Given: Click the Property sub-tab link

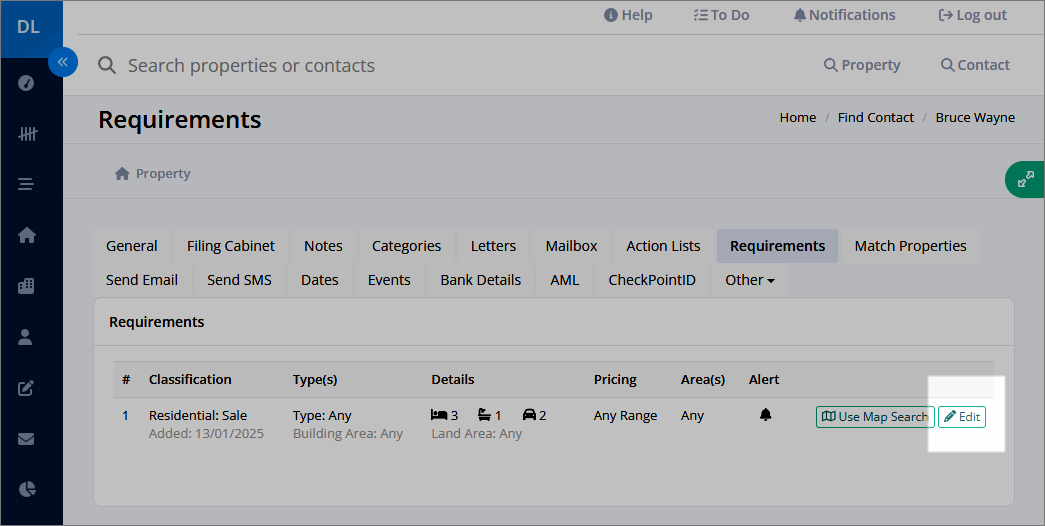Looking at the screenshot, I should coord(153,173).
